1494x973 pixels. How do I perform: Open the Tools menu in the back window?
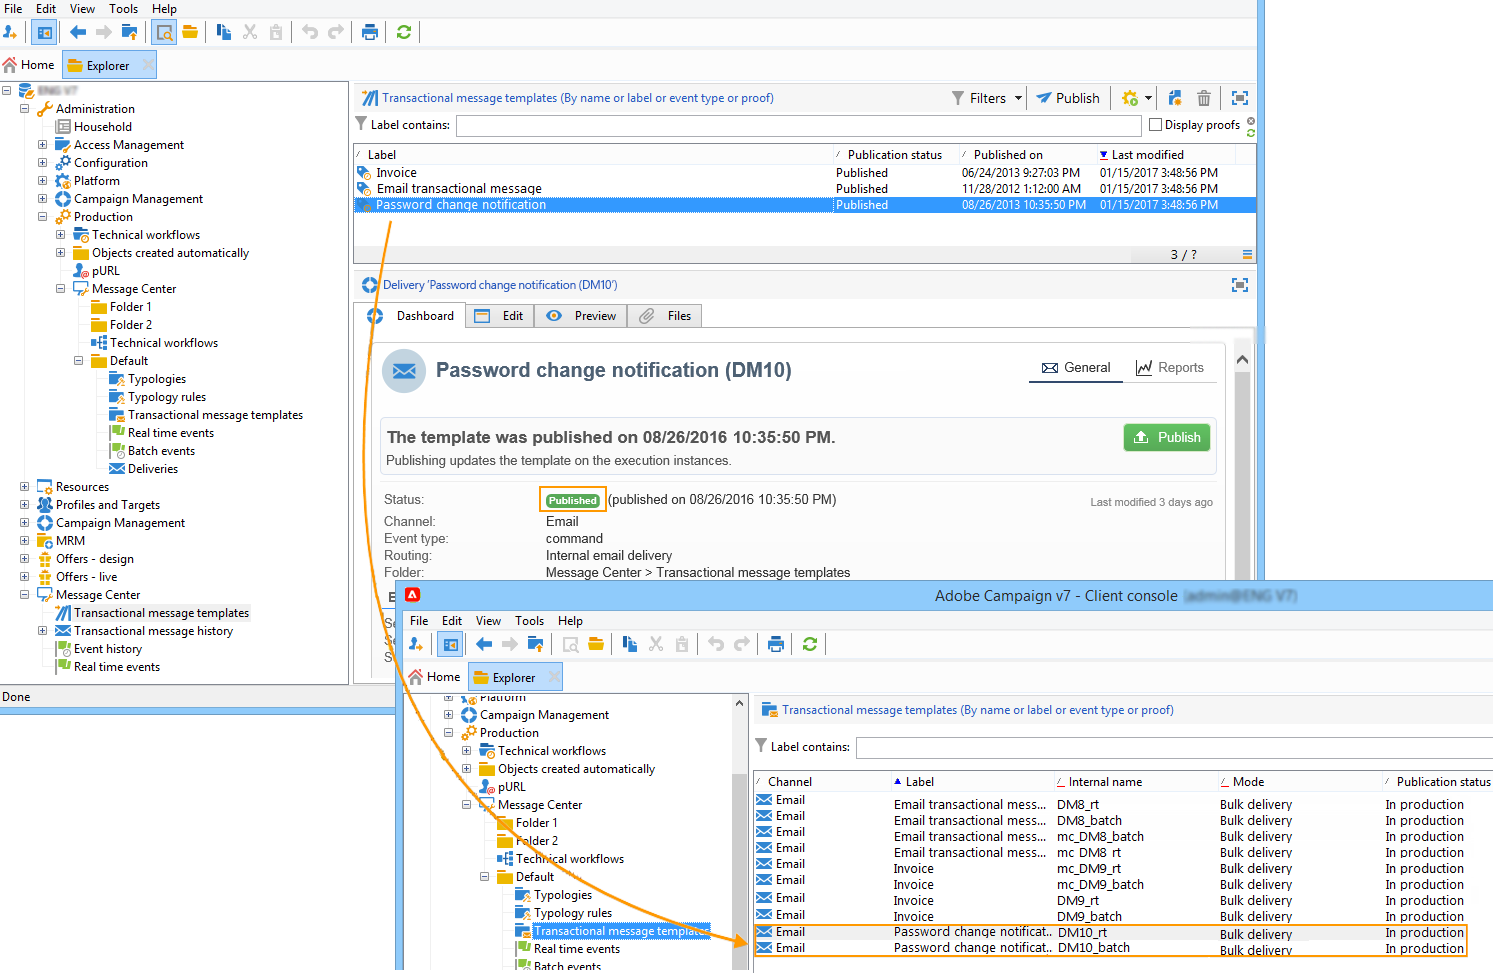pyautogui.click(x=124, y=9)
